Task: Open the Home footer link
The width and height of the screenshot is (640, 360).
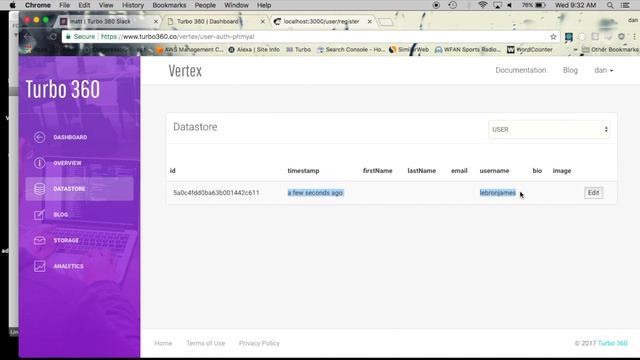Action: point(163,343)
